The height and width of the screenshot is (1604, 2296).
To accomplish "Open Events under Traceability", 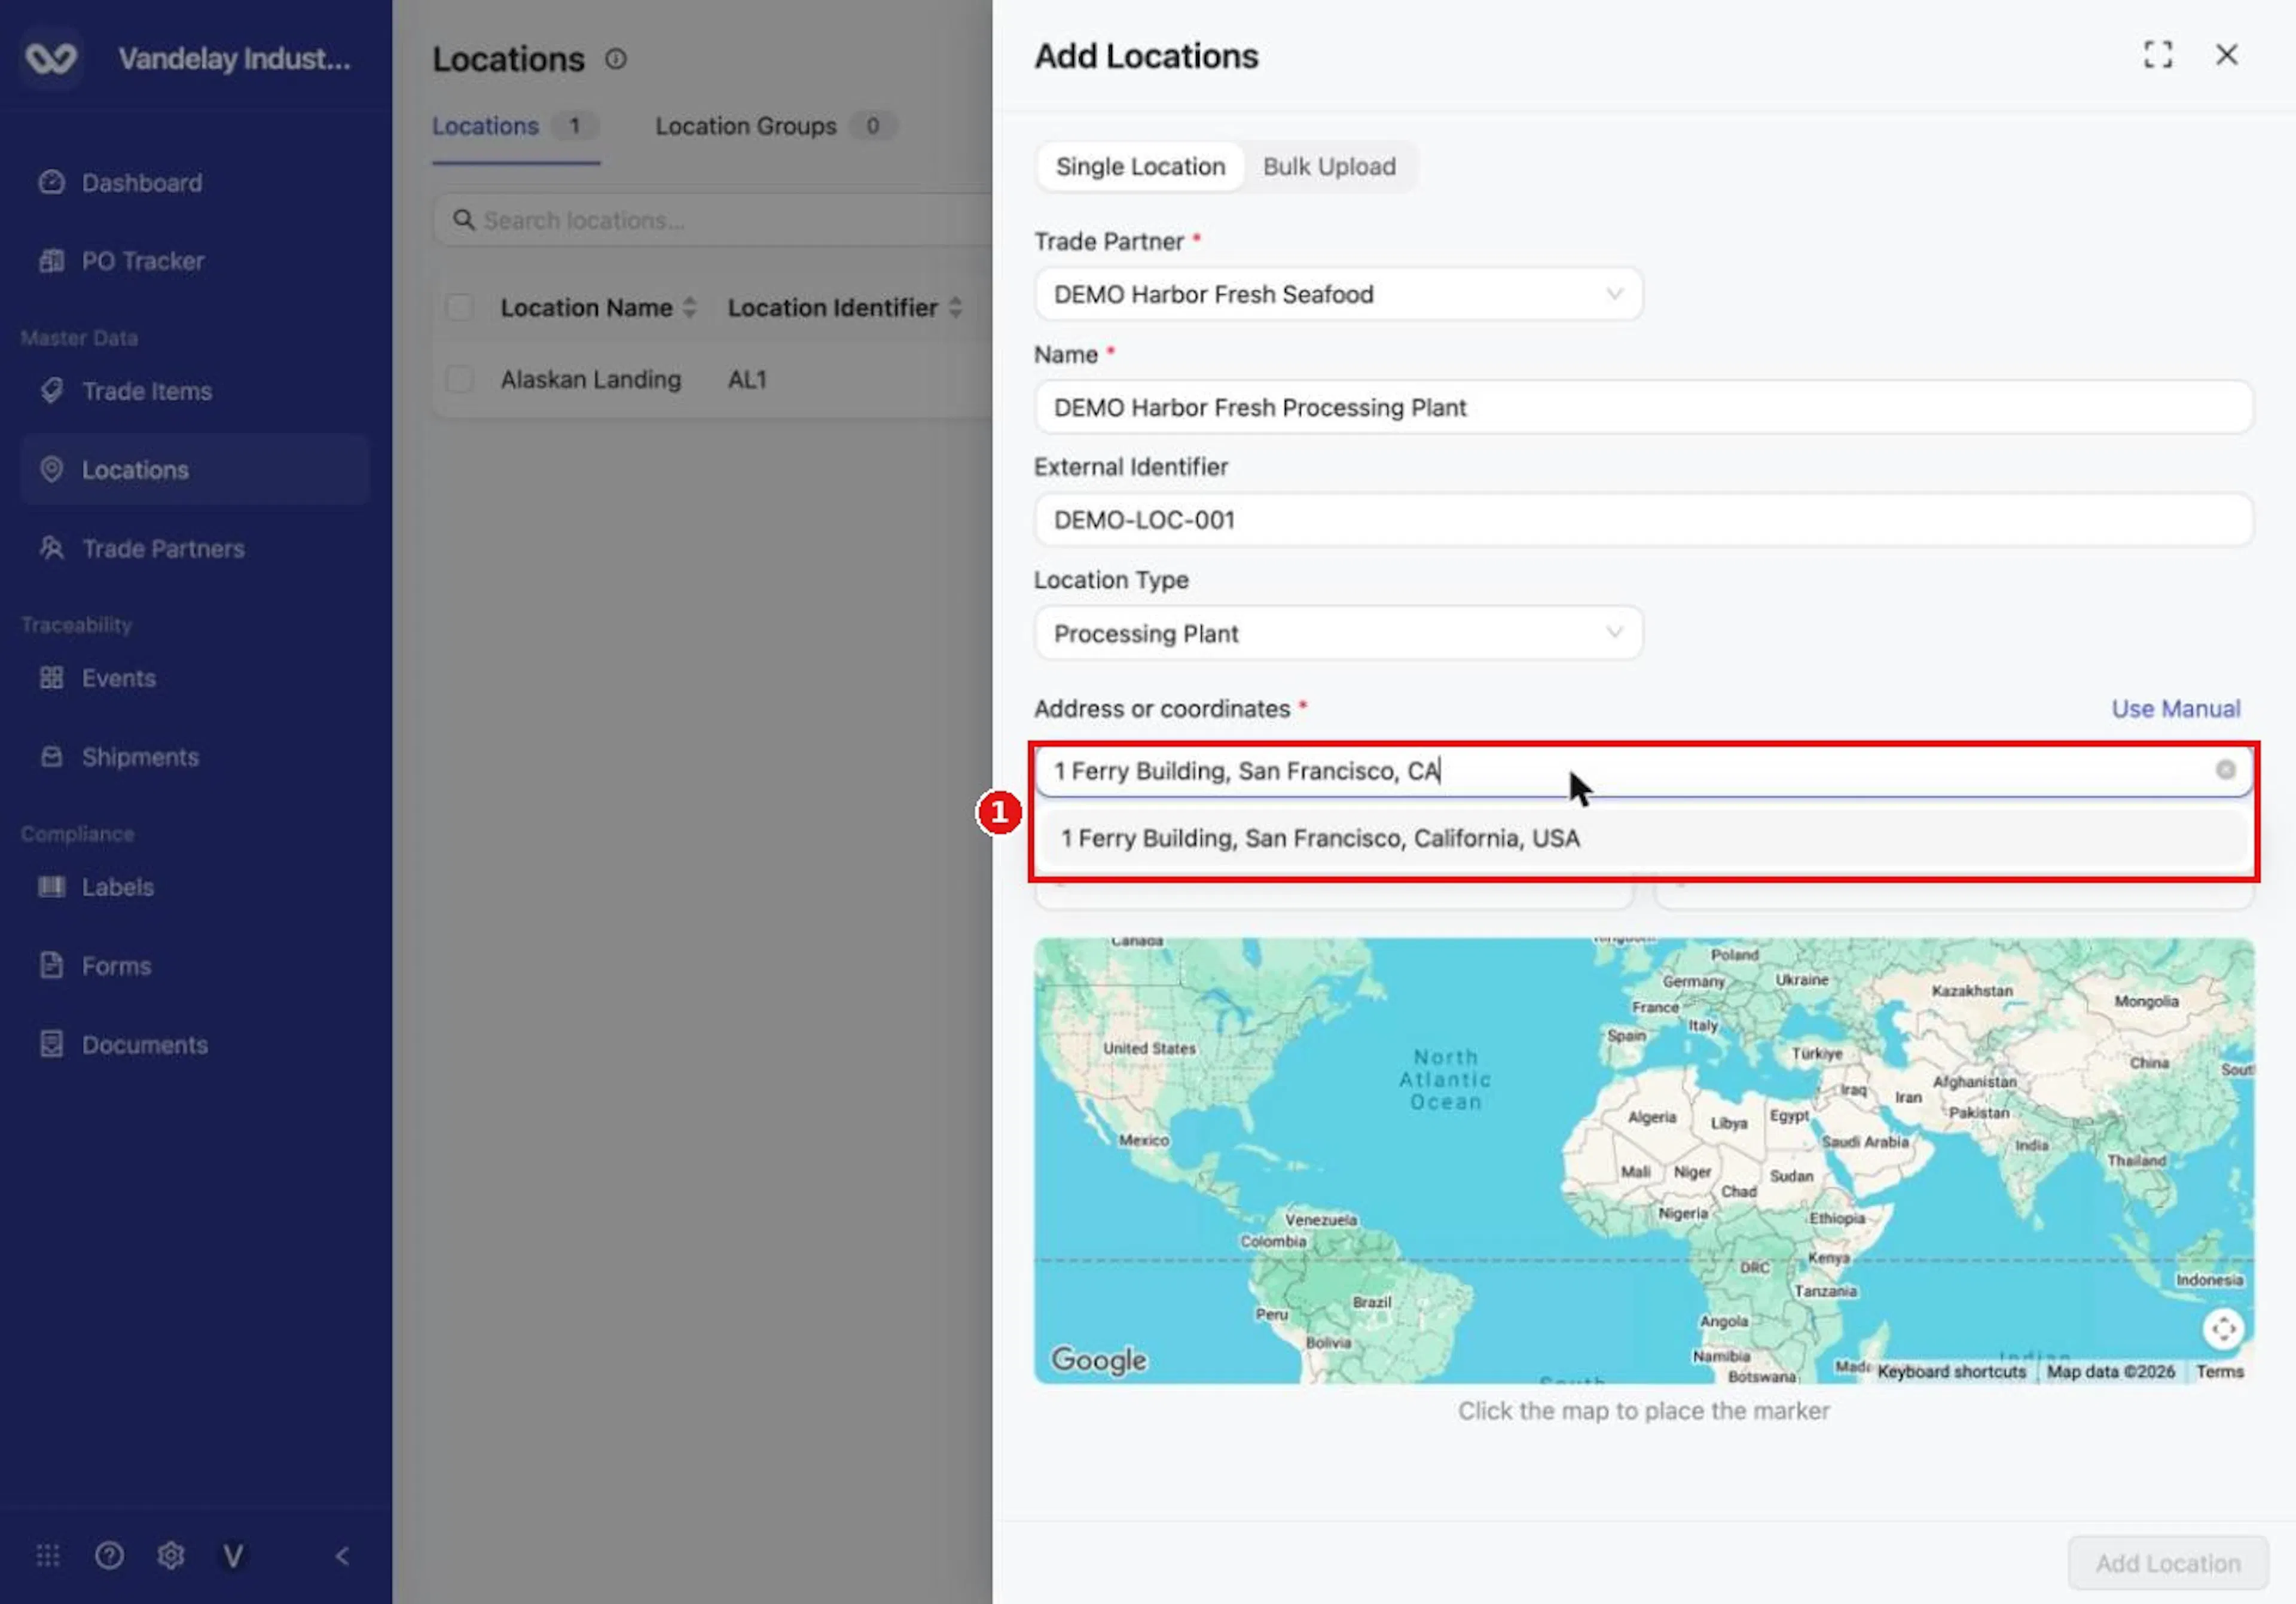I will click(119, 679).
